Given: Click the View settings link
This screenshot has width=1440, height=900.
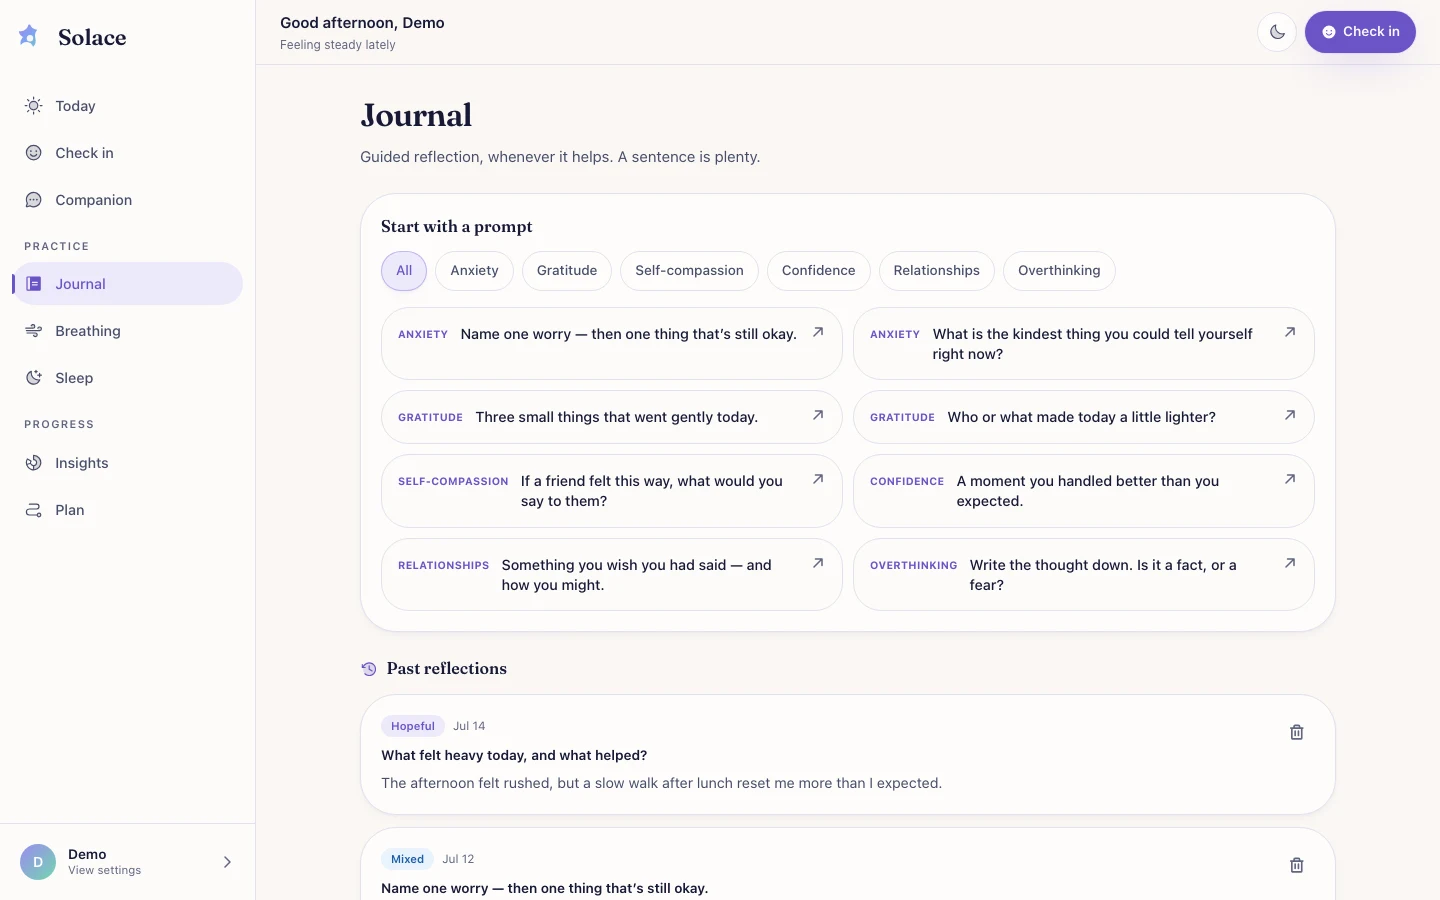Looking at the screenshot, I should pyautogui.click(x=105, y=871).
